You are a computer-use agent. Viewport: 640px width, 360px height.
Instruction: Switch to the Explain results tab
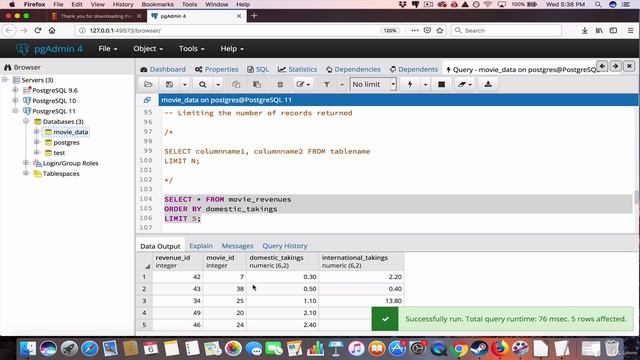[x=201, y=246]
